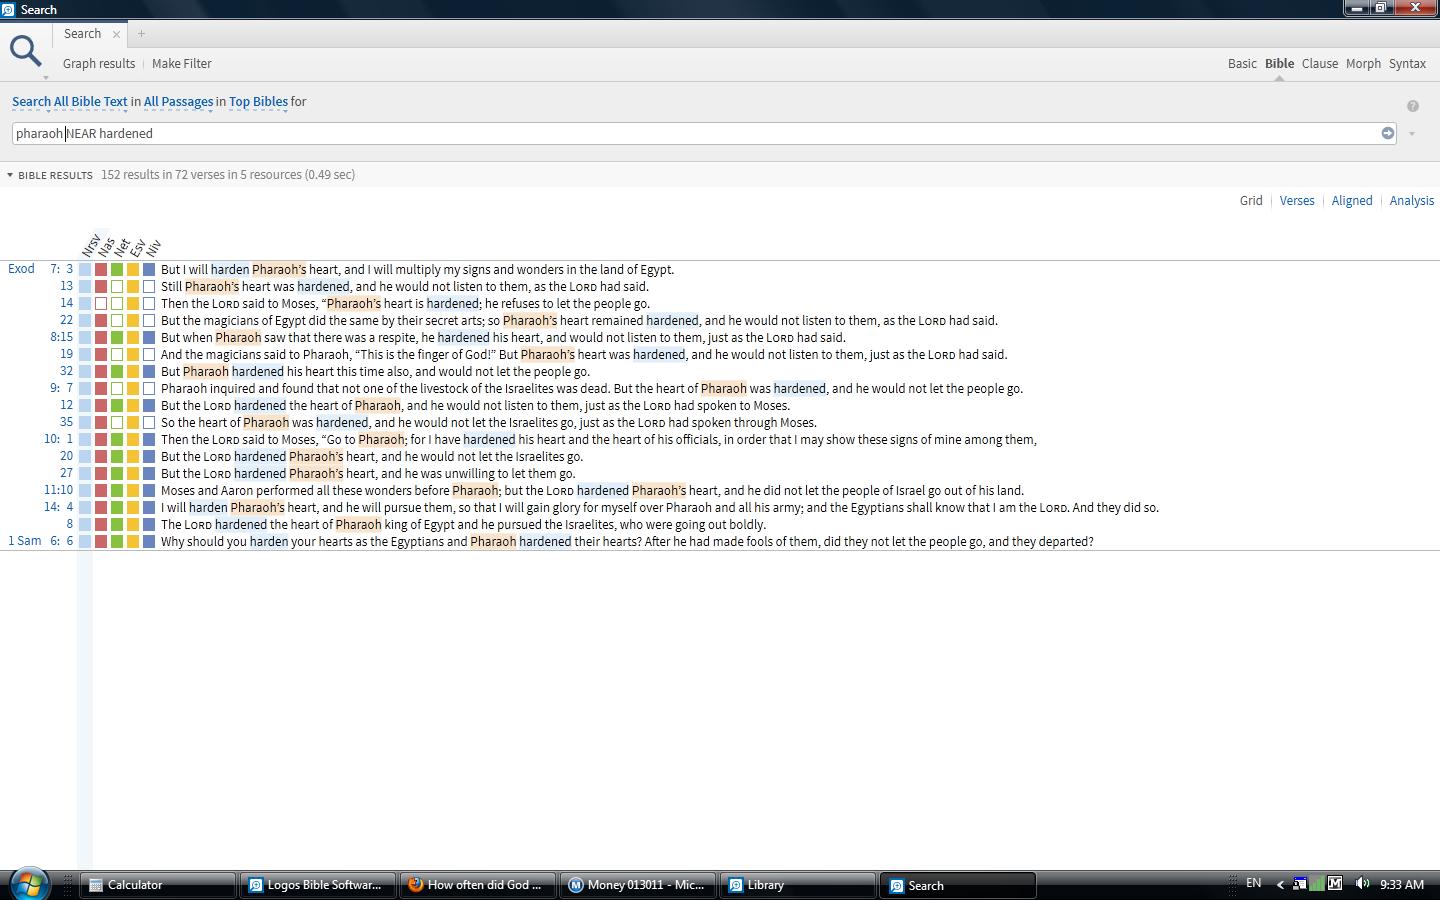The image size is (1440, 900).
Task: Open a new tab with the plus icon
Action: [141, 34]
